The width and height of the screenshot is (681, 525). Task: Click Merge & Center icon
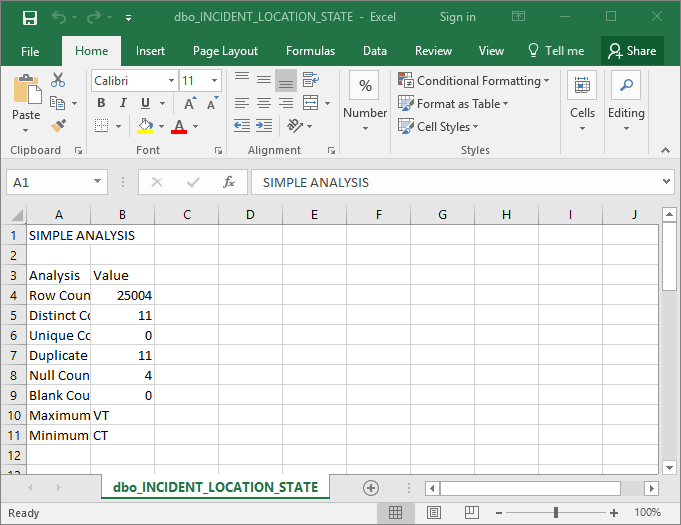click(x=311, y=103)
